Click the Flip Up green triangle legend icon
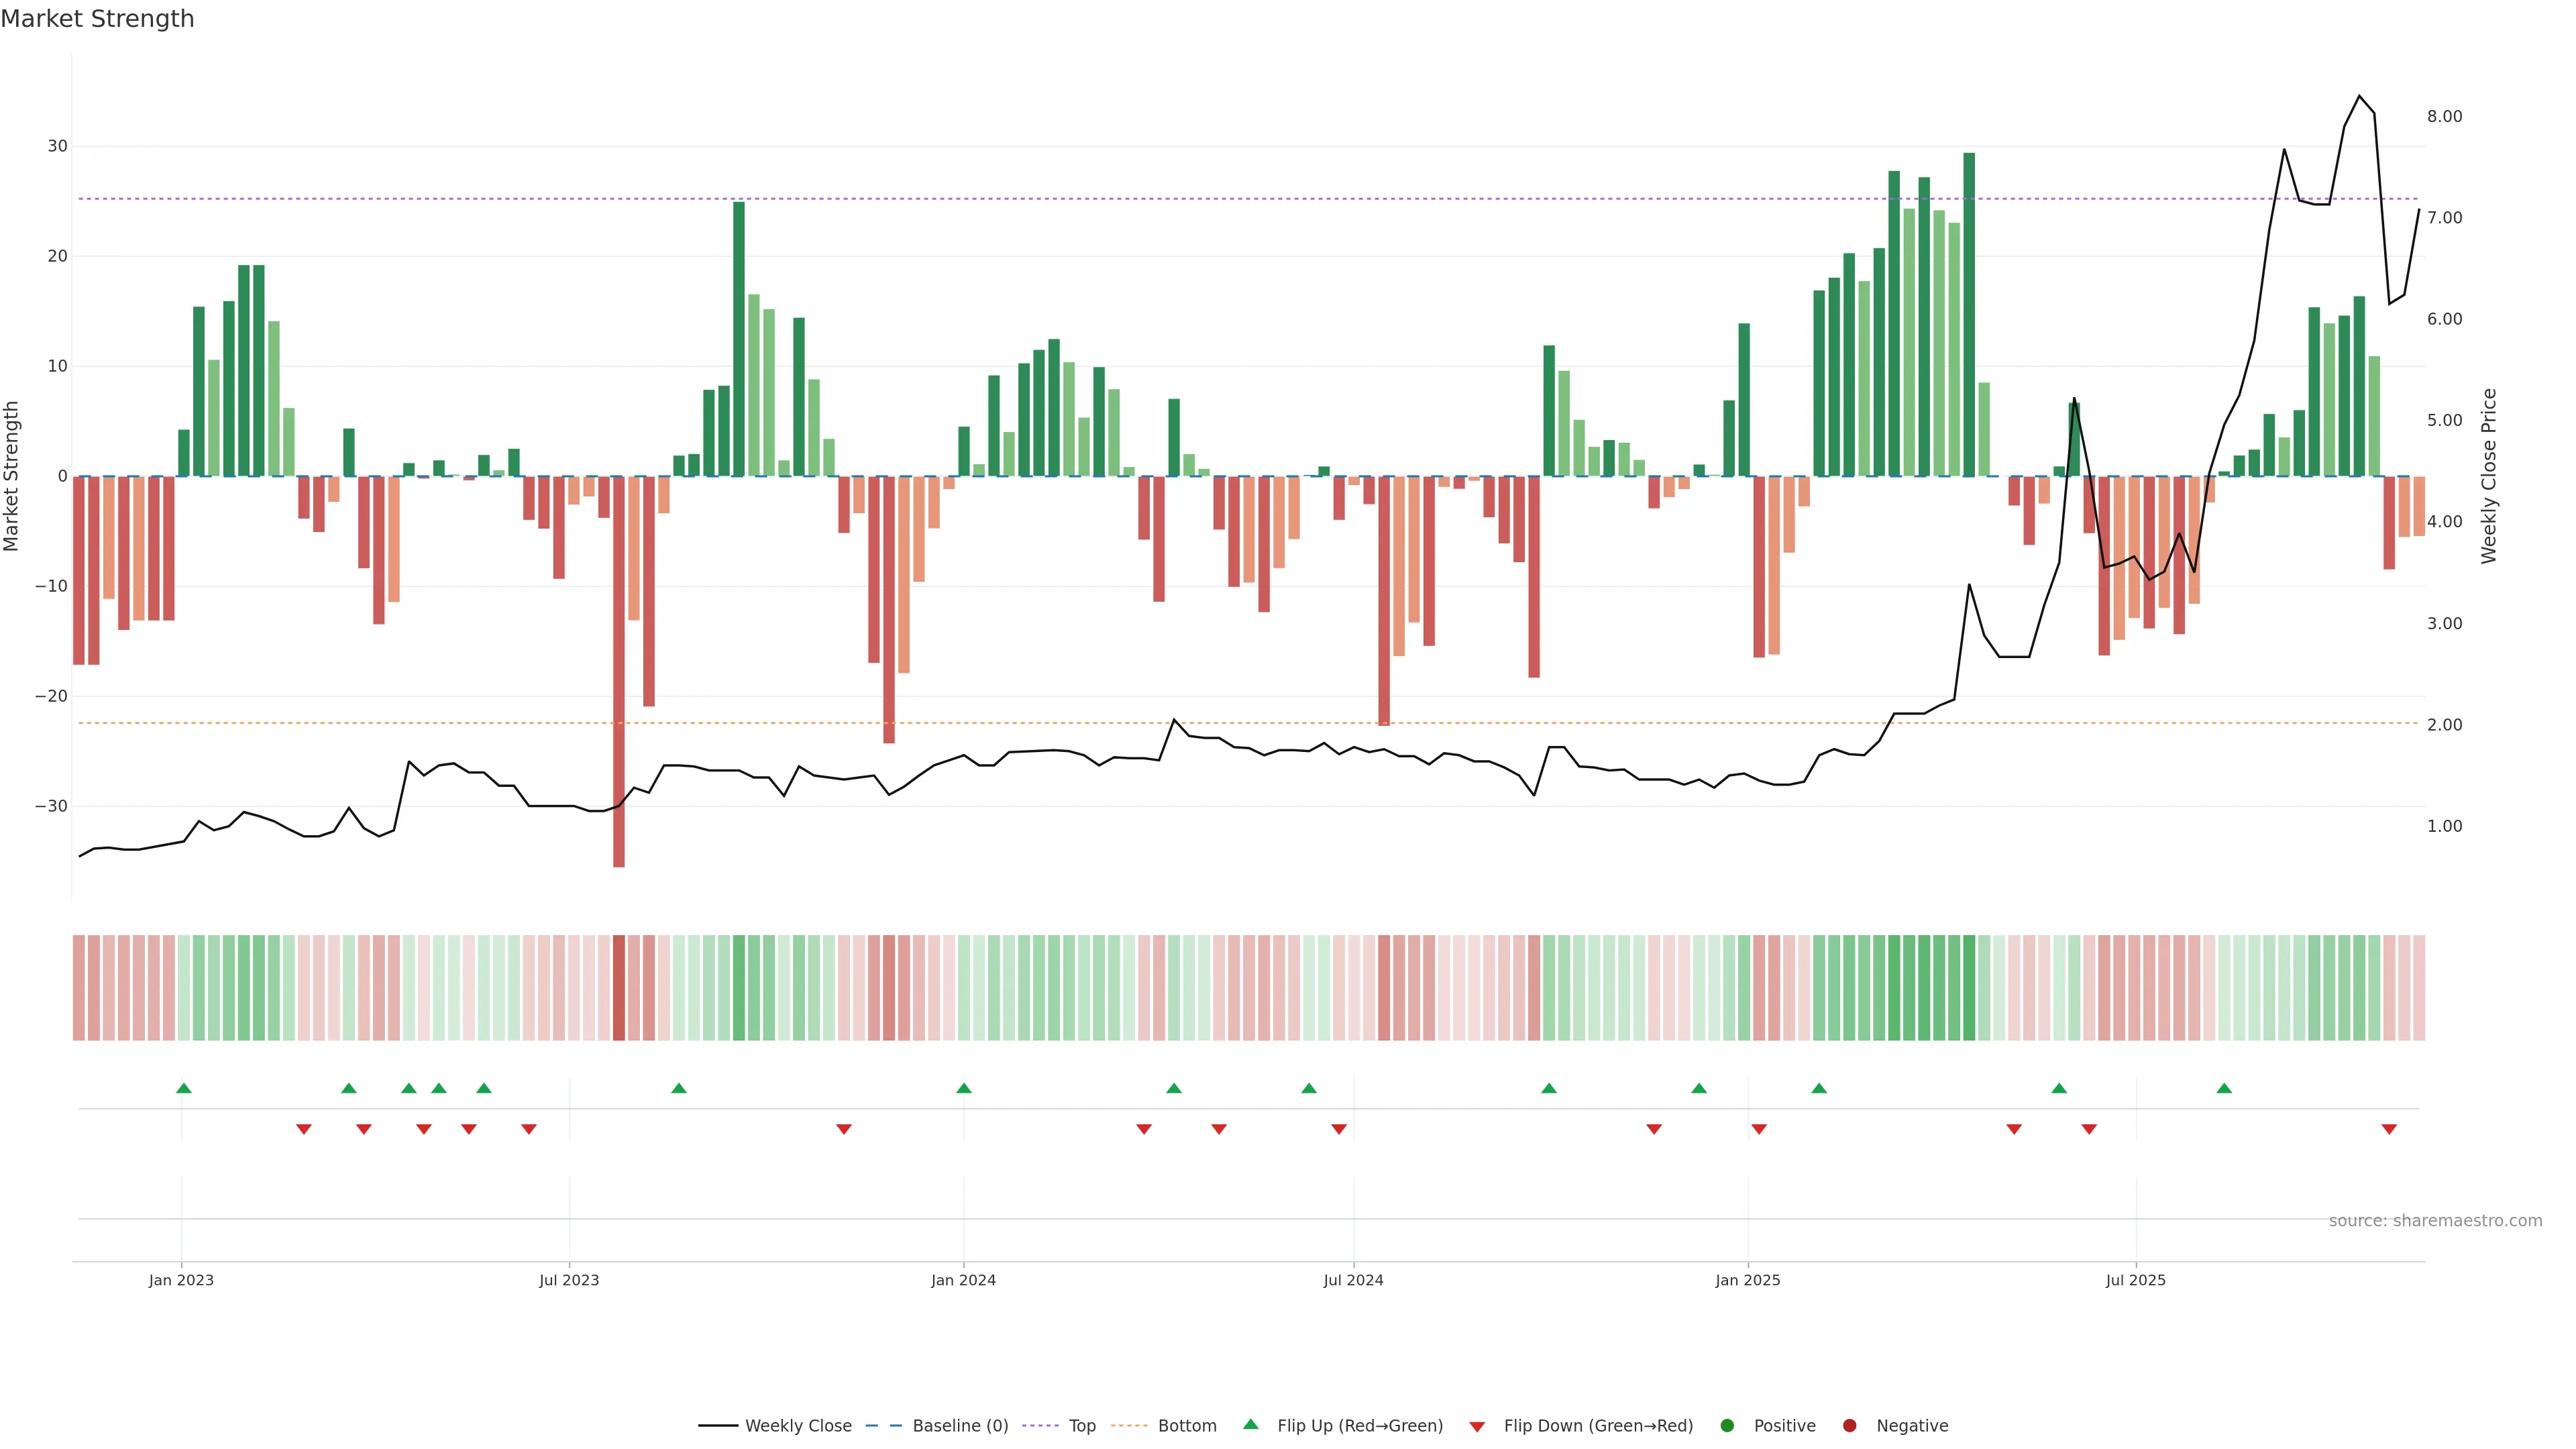The image size is (2576, 1449). point(1250,1425)
